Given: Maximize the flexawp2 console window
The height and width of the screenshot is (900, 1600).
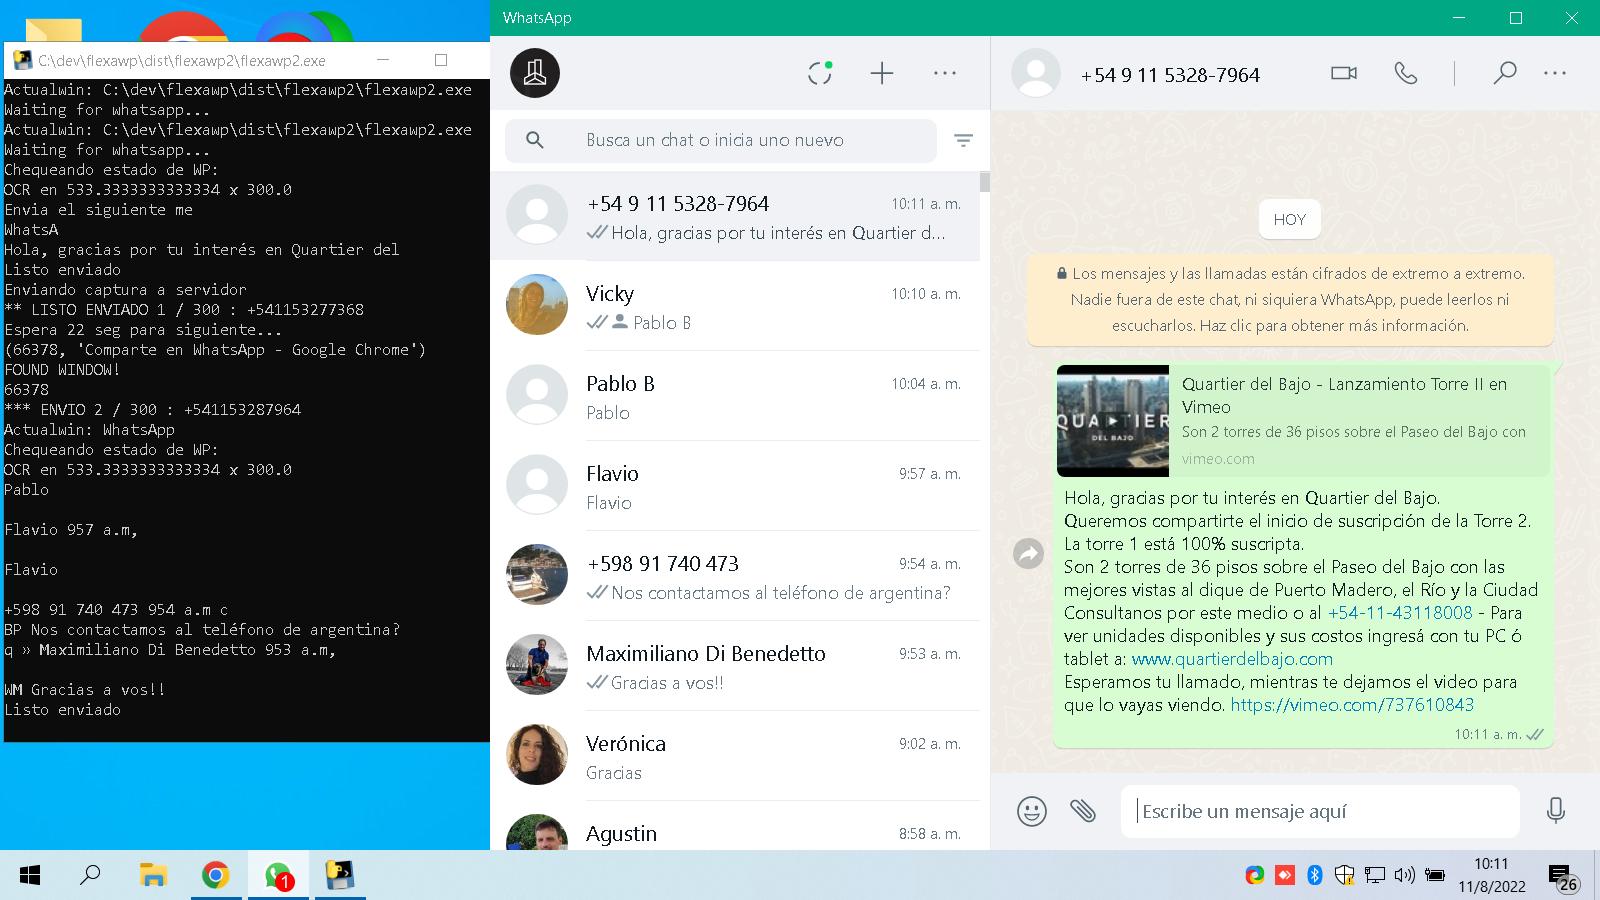Looking at the screenshot, I should tap(441, 60).
